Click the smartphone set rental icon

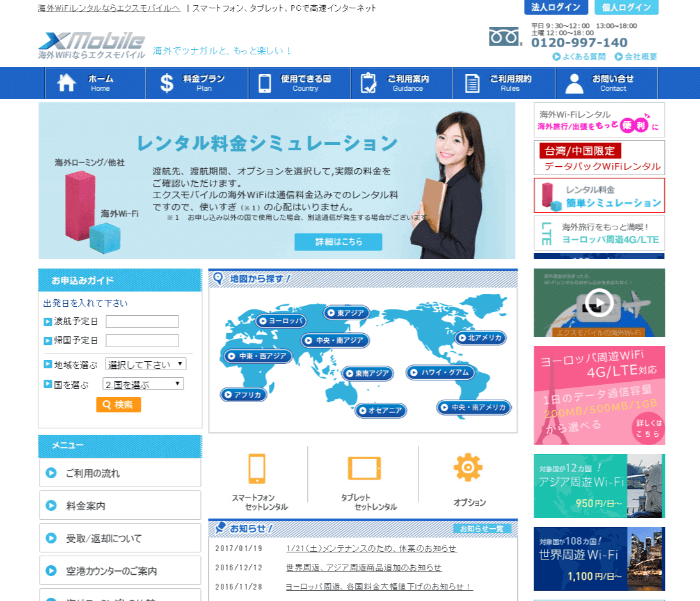(257, 469)
